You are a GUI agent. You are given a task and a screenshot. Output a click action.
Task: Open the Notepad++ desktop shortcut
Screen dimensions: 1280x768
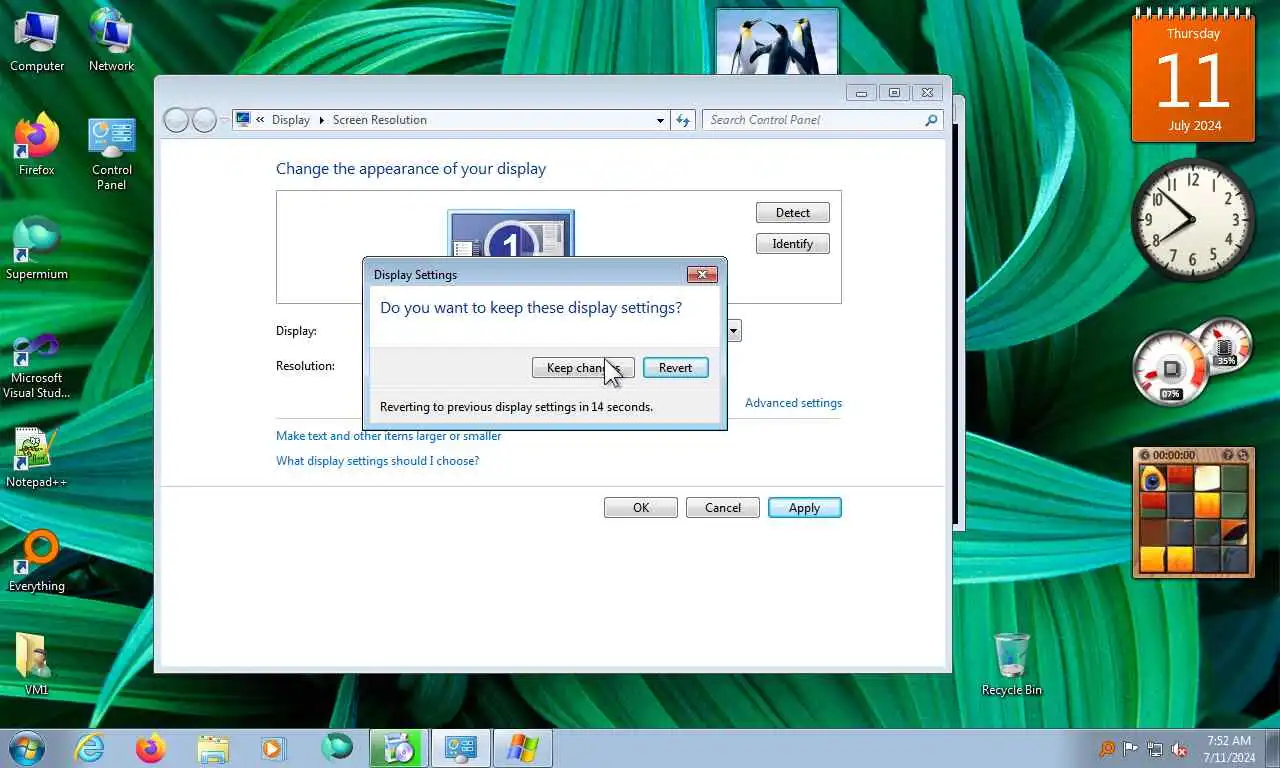(x=37, y=457)
